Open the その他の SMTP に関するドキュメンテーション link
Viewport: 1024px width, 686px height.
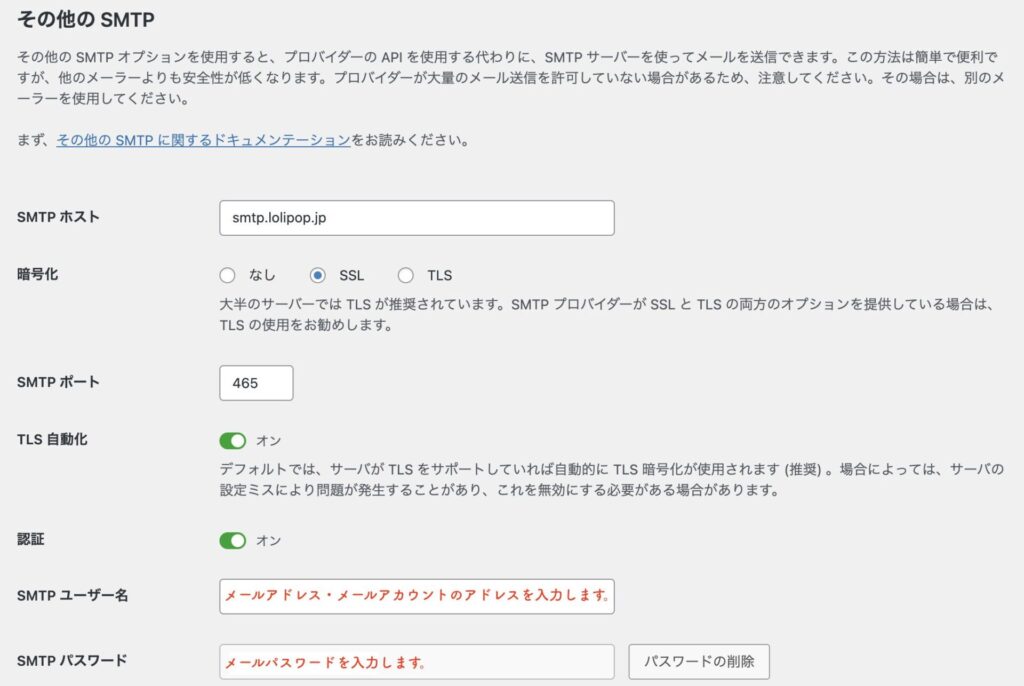tap(203, 140)
